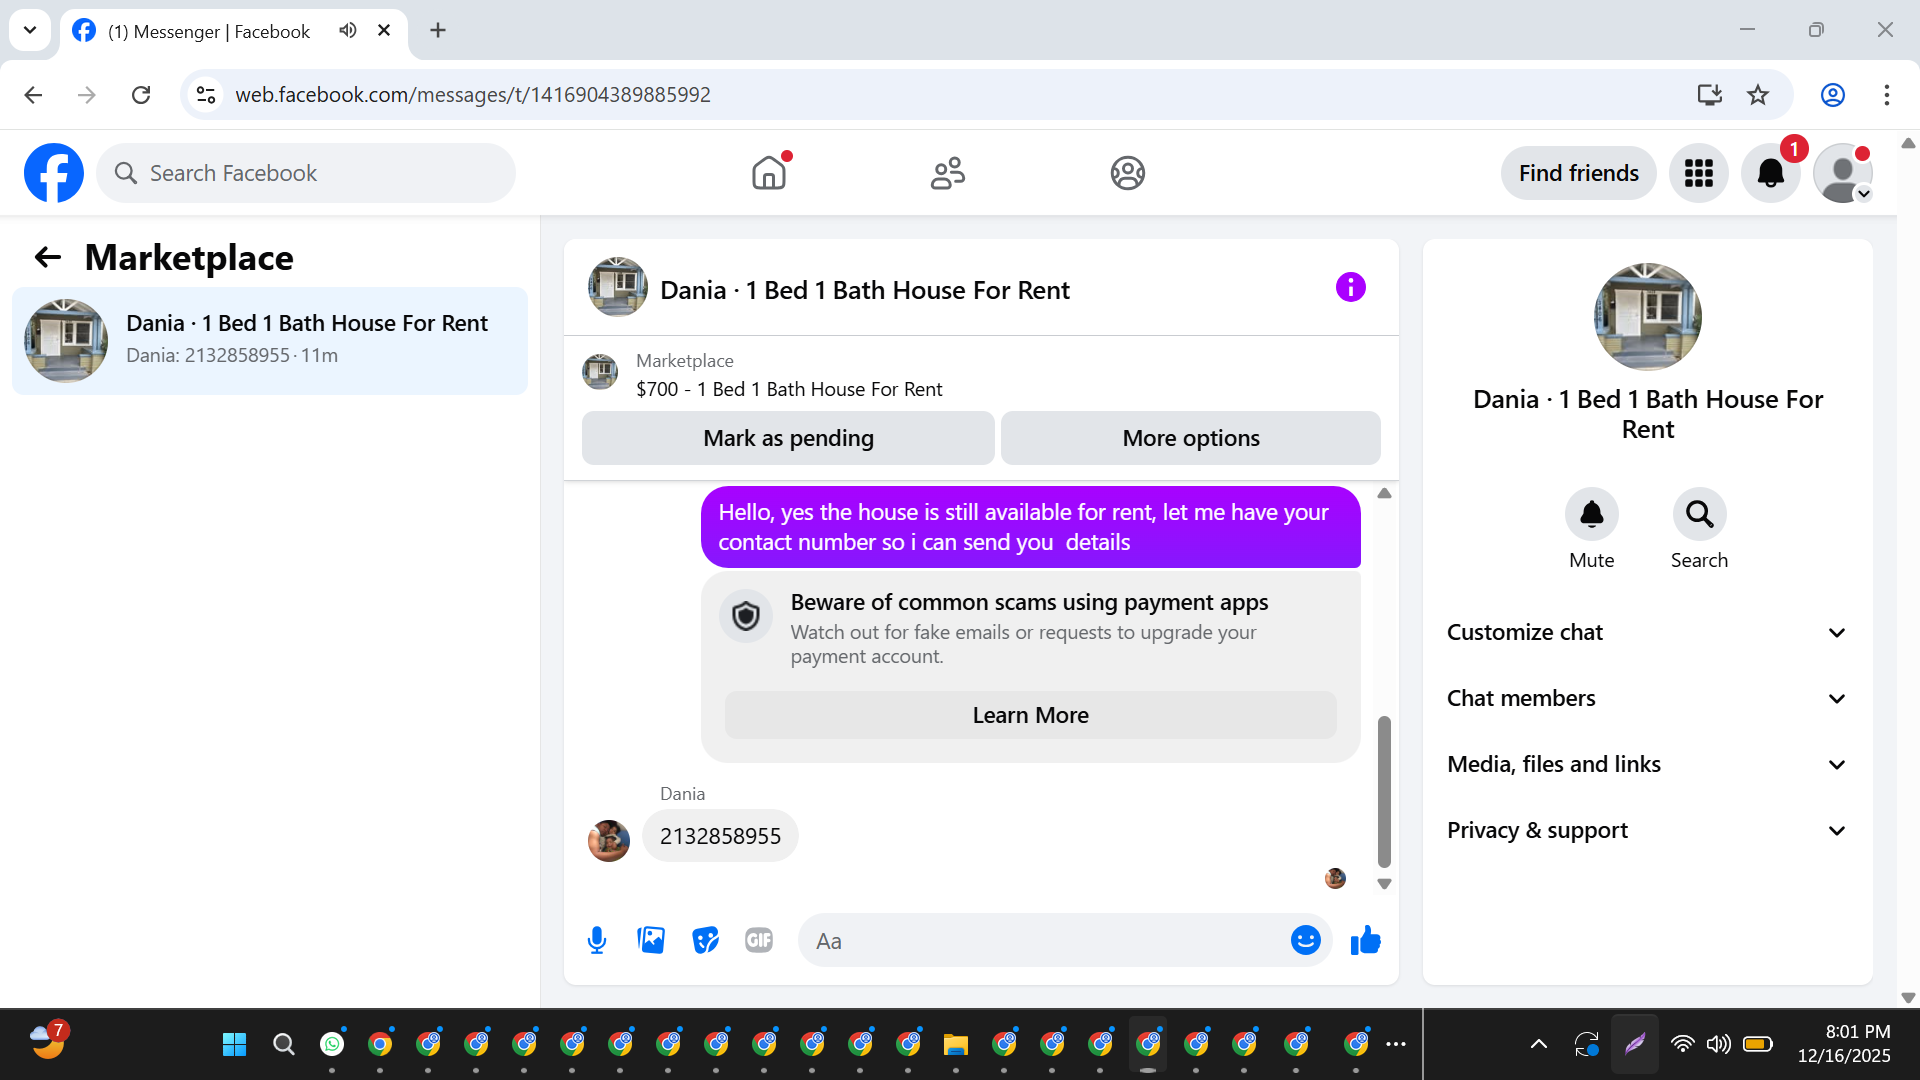Click Learn More about payment scams
The width and height of the screenshot is (1920, 1080).
[1030, 715]
